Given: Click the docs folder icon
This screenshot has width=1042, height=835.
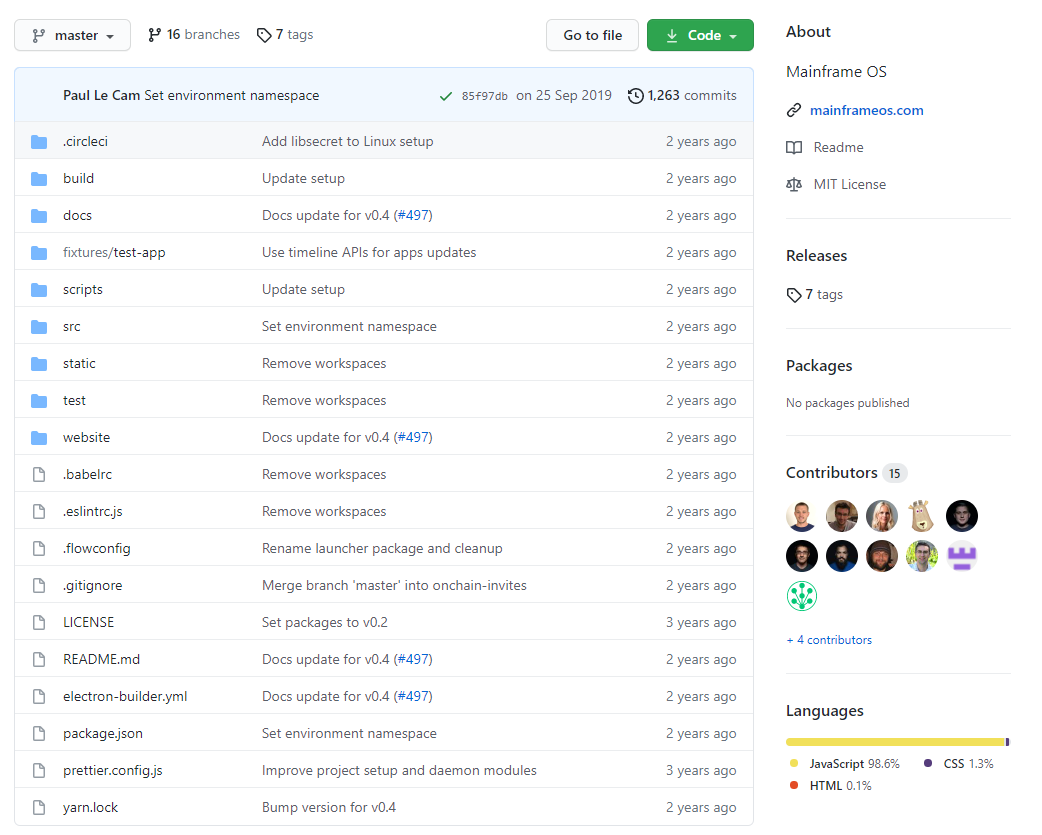Looking at the screenshot, I should [39, 216].
